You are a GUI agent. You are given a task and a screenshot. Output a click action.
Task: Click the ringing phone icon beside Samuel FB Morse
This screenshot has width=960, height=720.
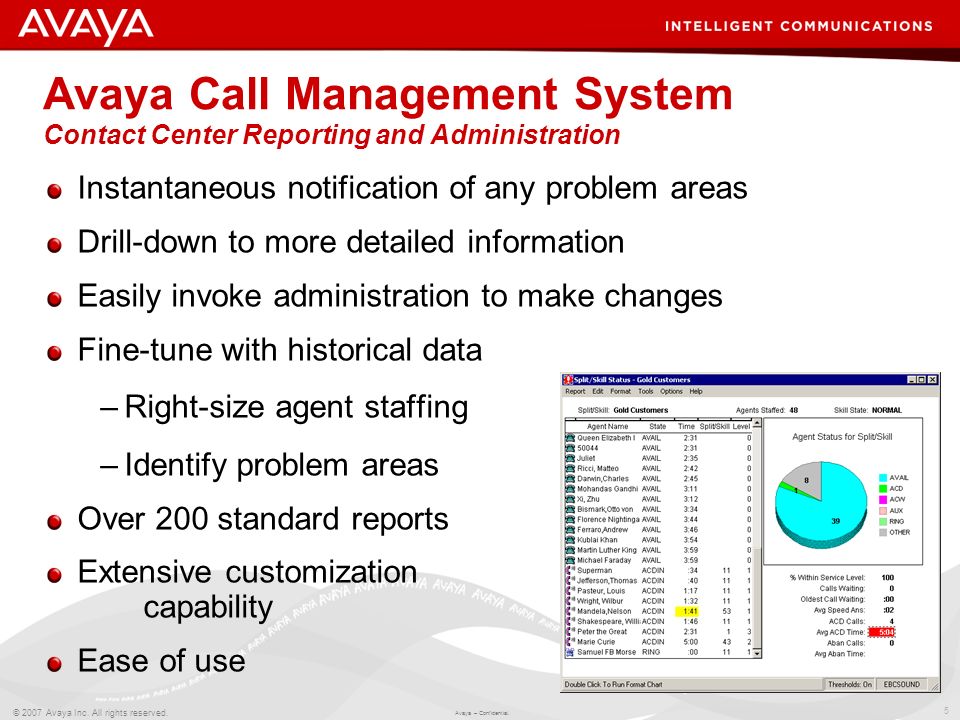point(570,652)
